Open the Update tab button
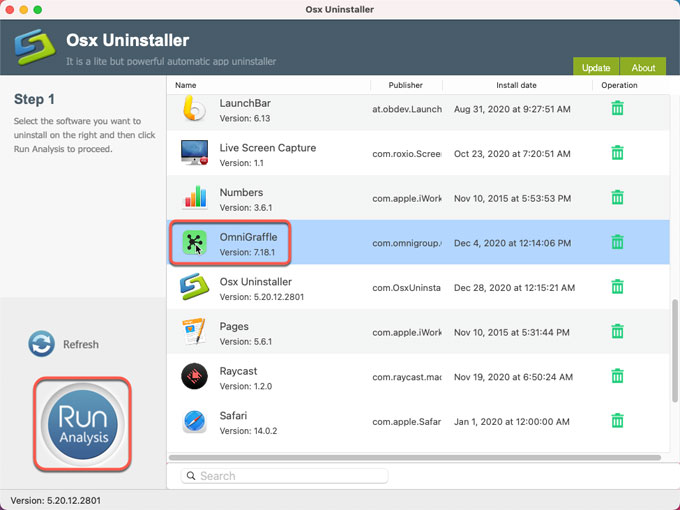Image resolution: width=680 pixels, height=510 pixels. point(596,66)
